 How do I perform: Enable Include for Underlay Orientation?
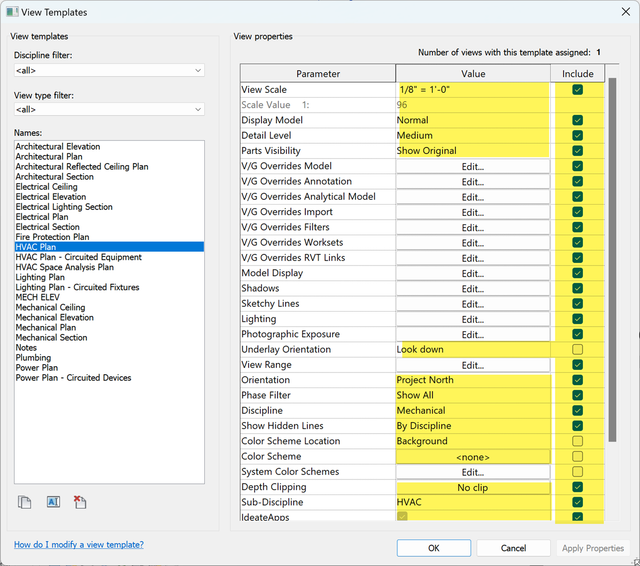[577, 350]
